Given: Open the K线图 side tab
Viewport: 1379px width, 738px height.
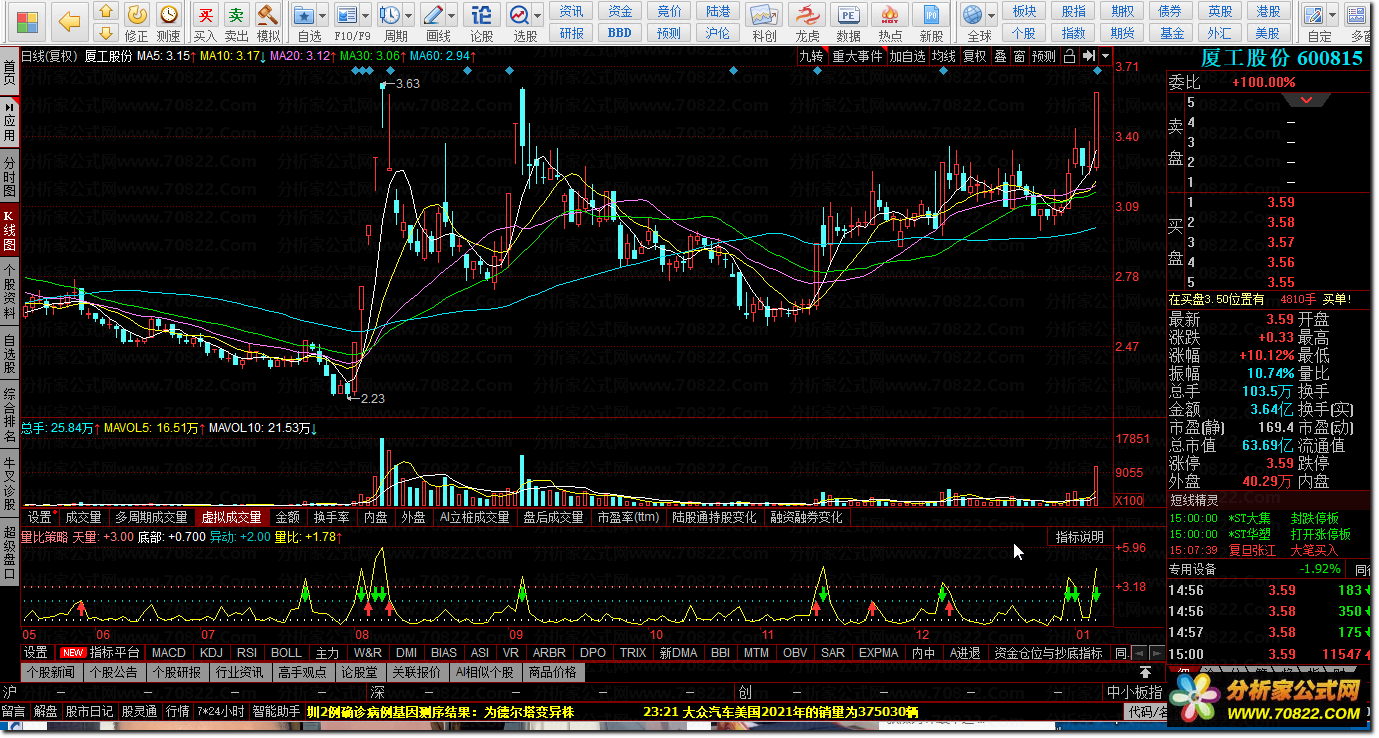Looking at the screenshot, I should click(x=9, y=229).
